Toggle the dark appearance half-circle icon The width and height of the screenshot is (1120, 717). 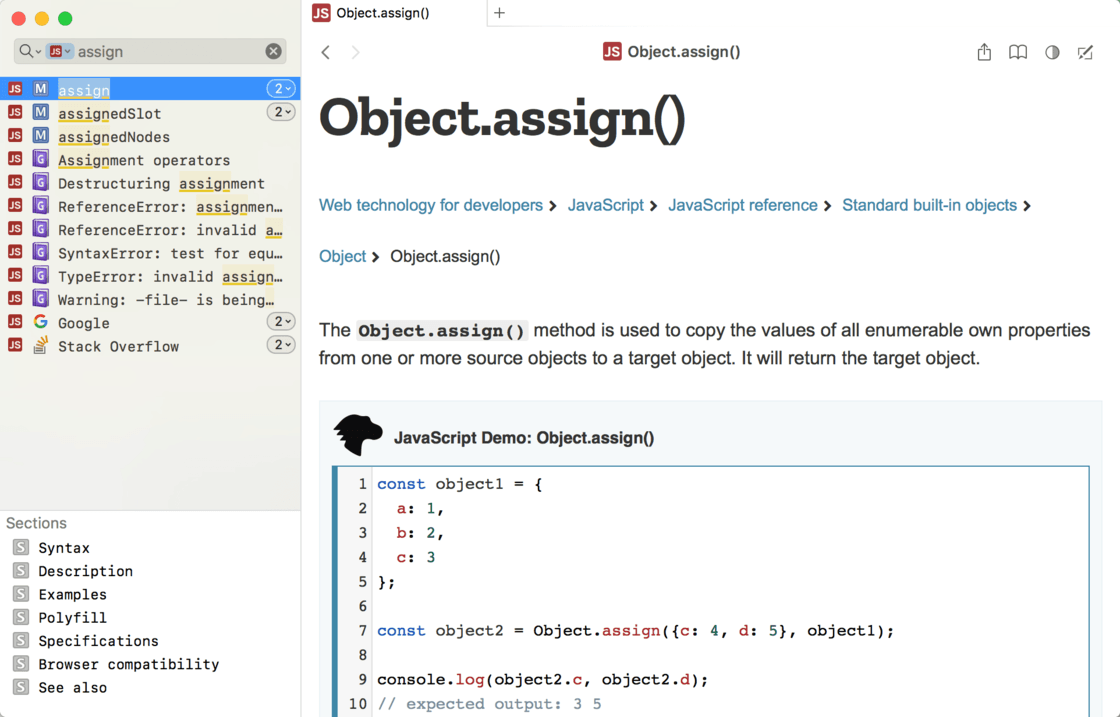click(x=1052, y=52)
